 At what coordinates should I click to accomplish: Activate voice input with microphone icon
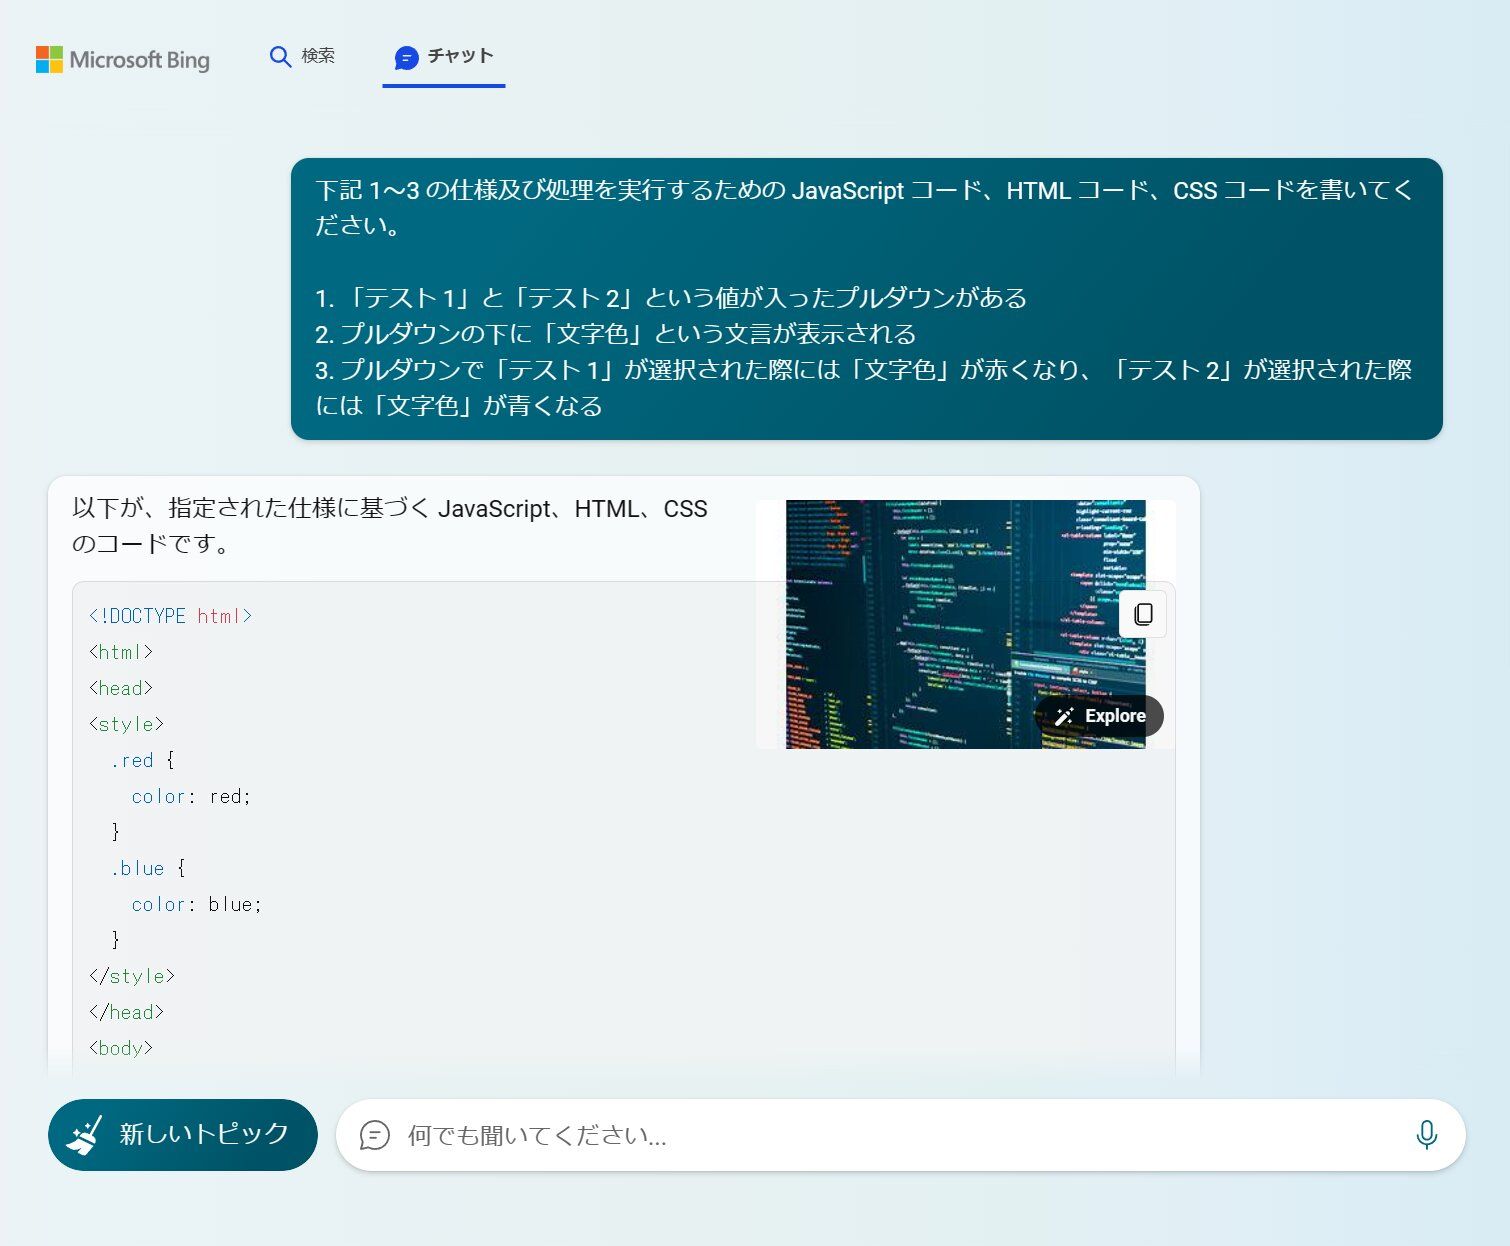click(1426, 1135)
